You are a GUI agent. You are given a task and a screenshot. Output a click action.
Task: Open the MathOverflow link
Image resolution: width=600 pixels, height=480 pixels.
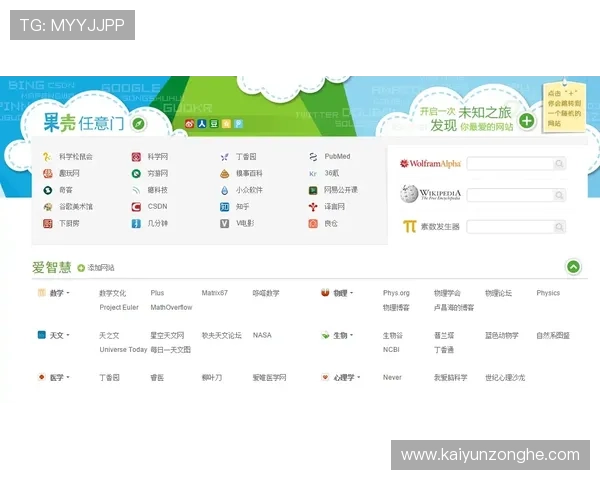tap(171, 307)
